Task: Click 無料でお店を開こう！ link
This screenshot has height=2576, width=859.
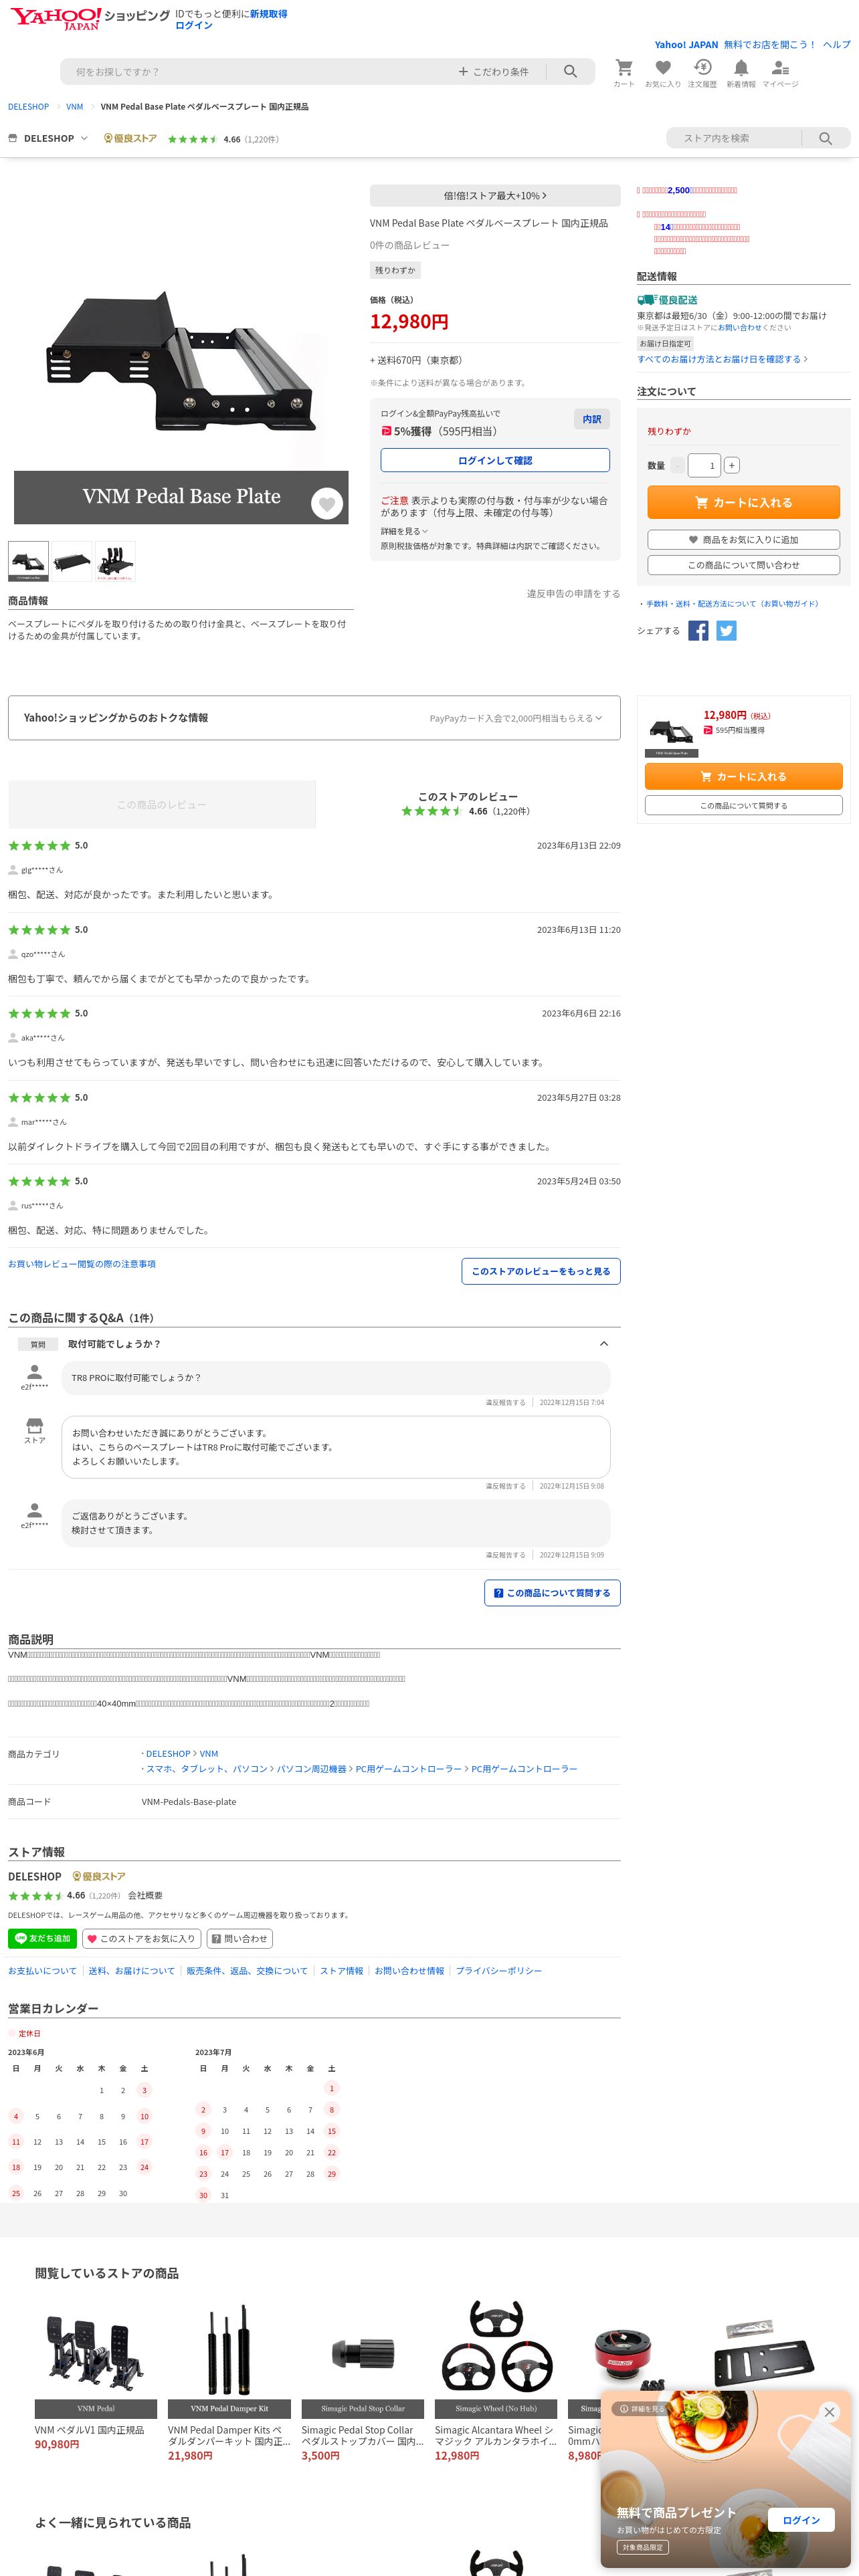Action: pyautogui.click(x=770, y=45)
